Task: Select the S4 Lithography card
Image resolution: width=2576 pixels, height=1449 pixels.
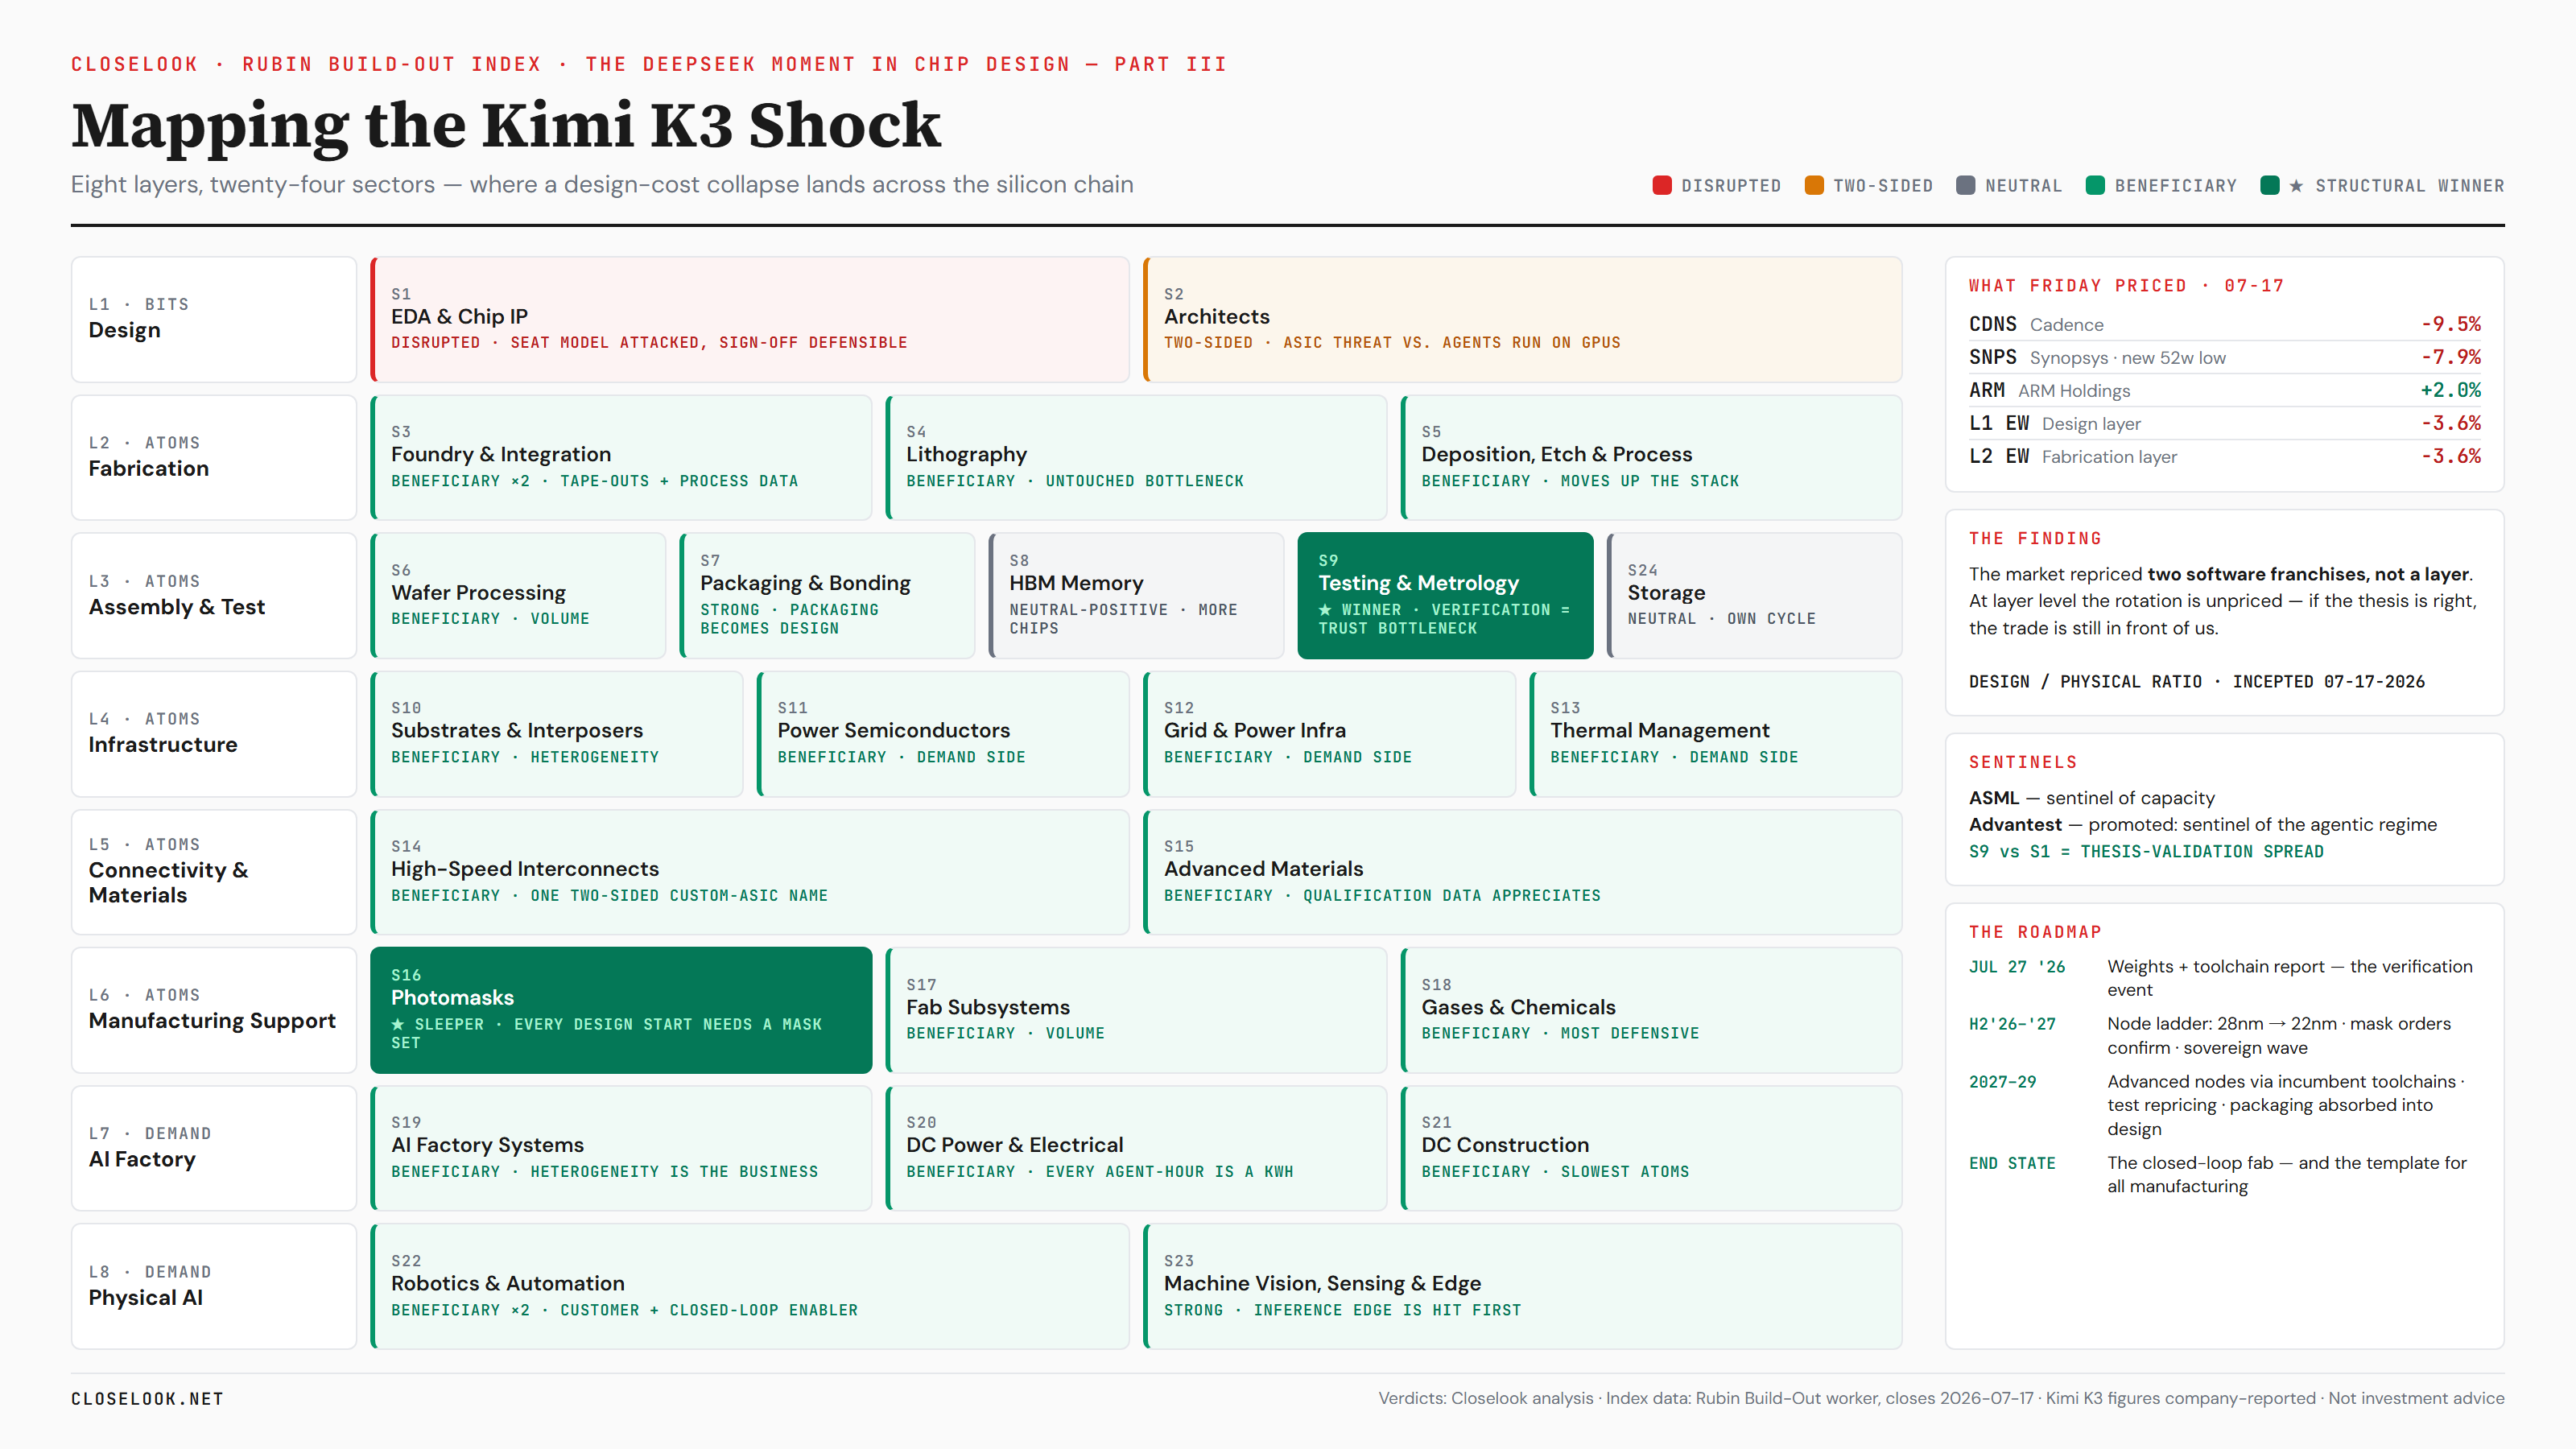Action: tap(1136, 458)
